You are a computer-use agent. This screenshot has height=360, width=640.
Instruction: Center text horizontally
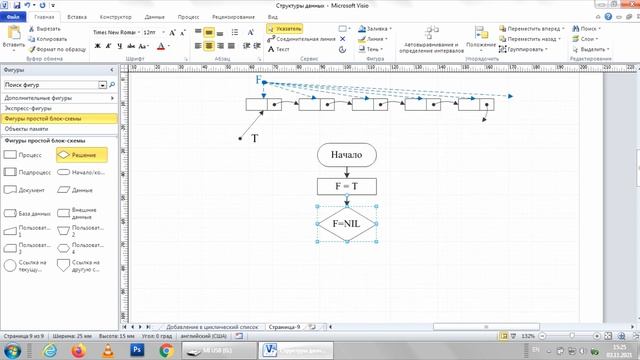[209, 46]
